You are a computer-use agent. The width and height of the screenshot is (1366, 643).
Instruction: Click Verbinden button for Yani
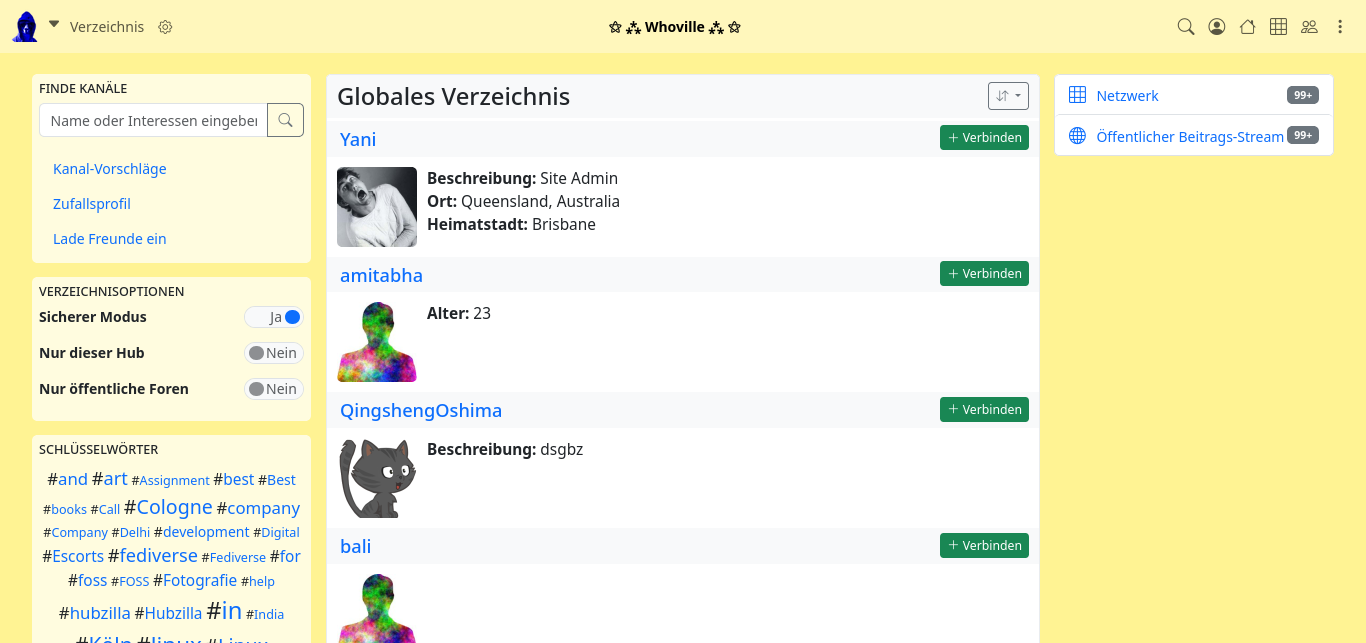pos(984,138)
